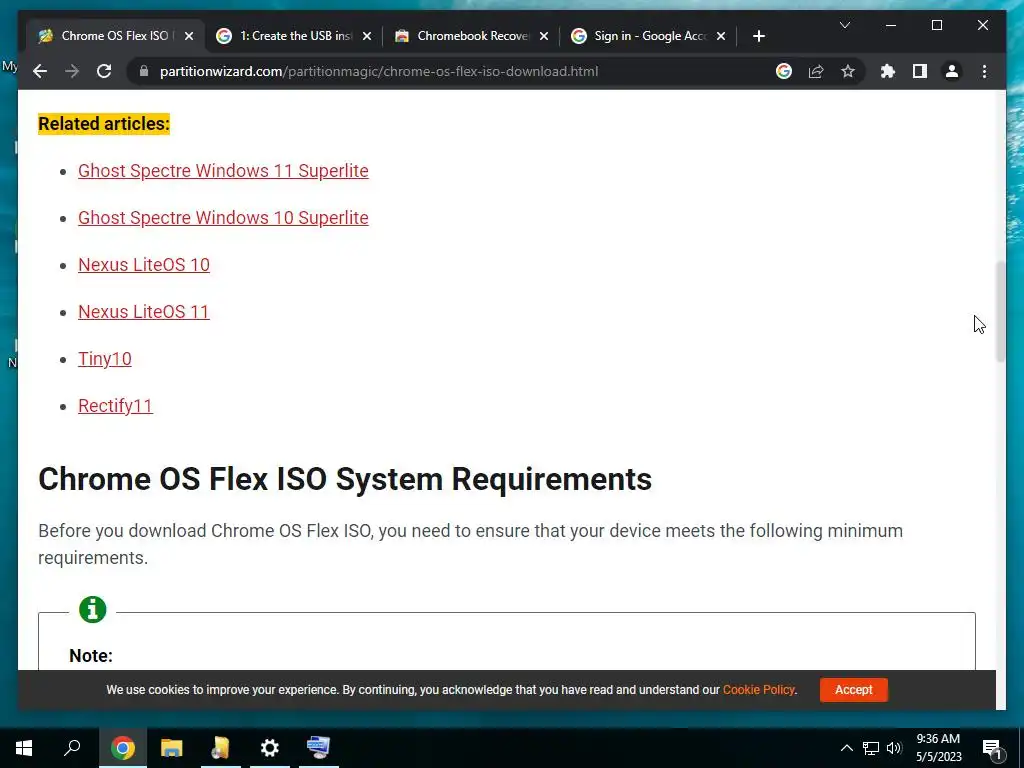Open Chrome's three-dot menu
1024x768 pixels.
(984, 71)
